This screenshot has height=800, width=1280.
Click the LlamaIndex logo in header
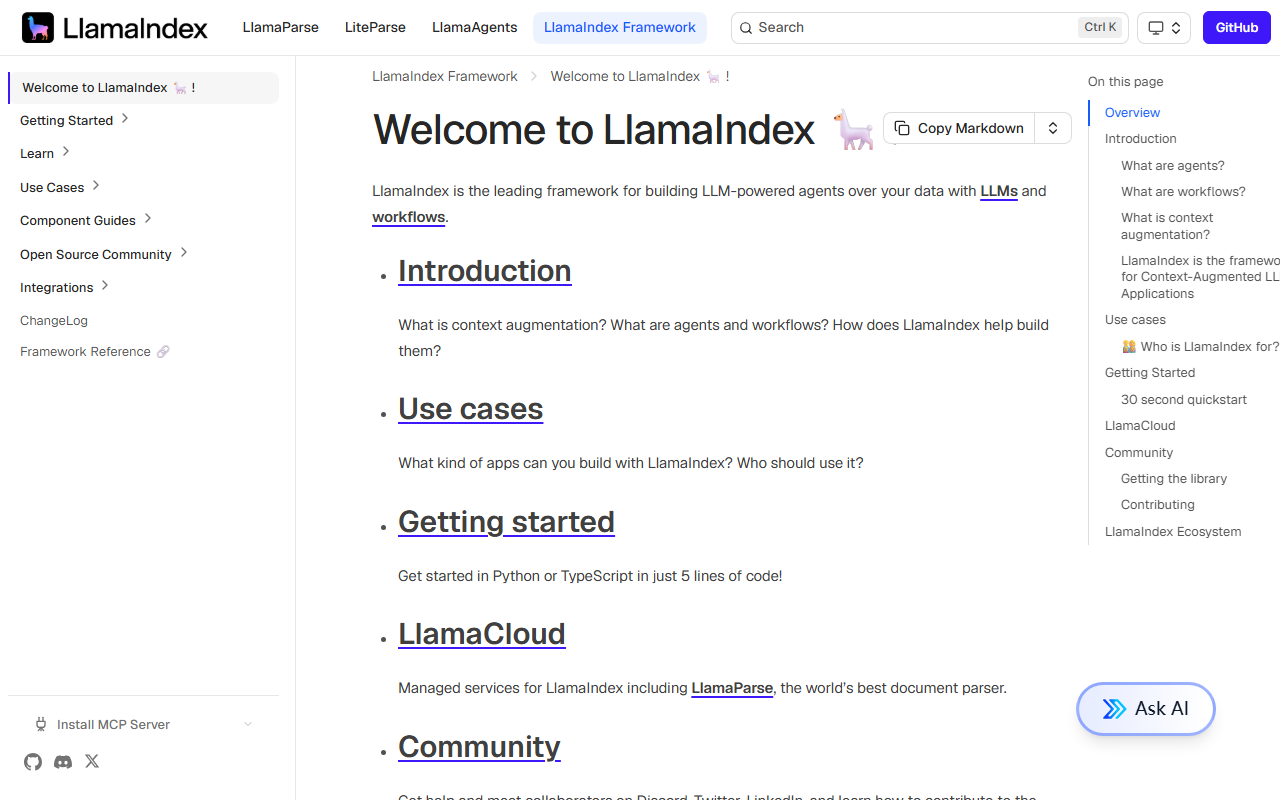(114, 28)
